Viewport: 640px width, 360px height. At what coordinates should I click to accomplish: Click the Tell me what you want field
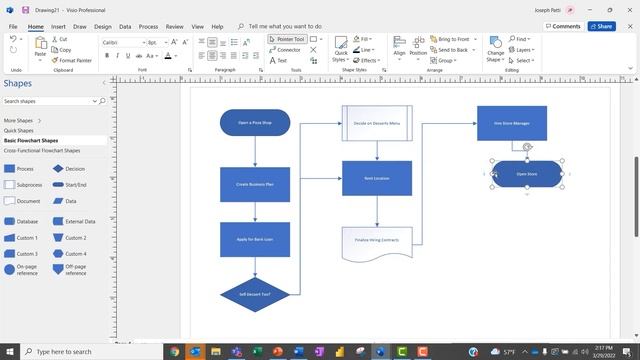coord(285,27)
